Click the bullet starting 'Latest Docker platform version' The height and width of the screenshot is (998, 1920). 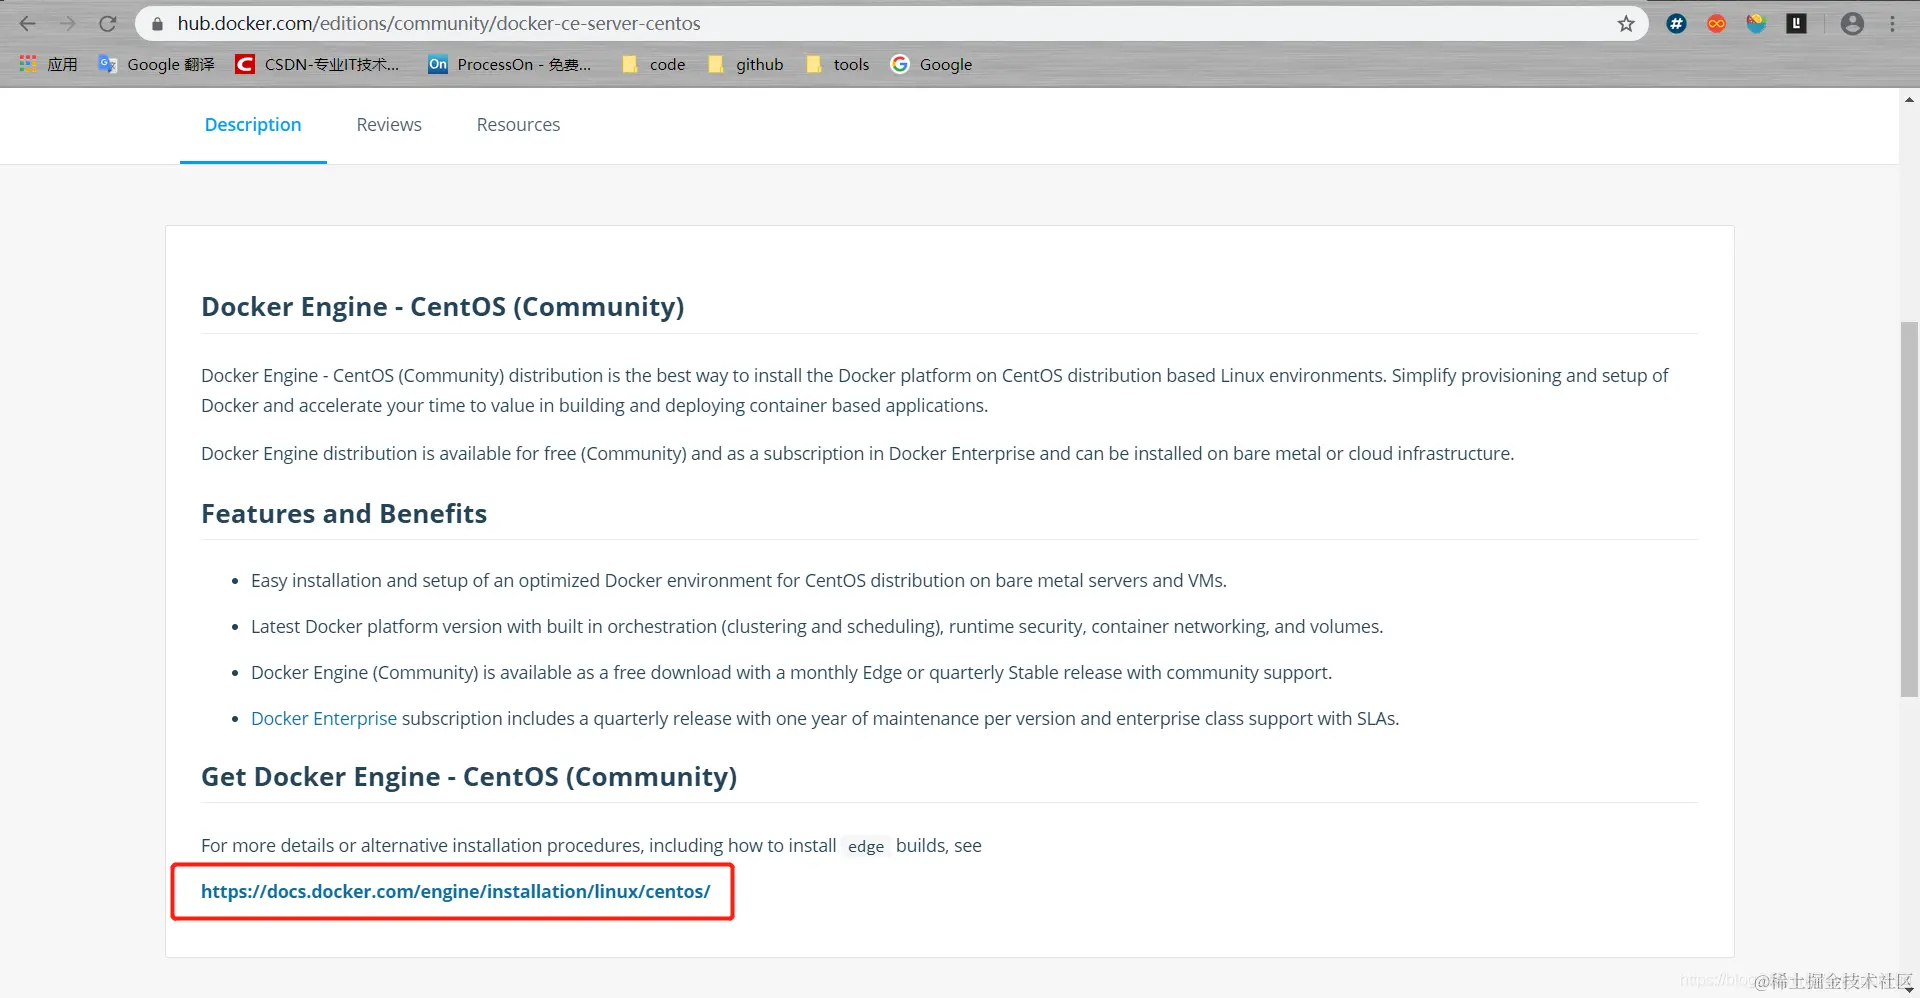817,626
